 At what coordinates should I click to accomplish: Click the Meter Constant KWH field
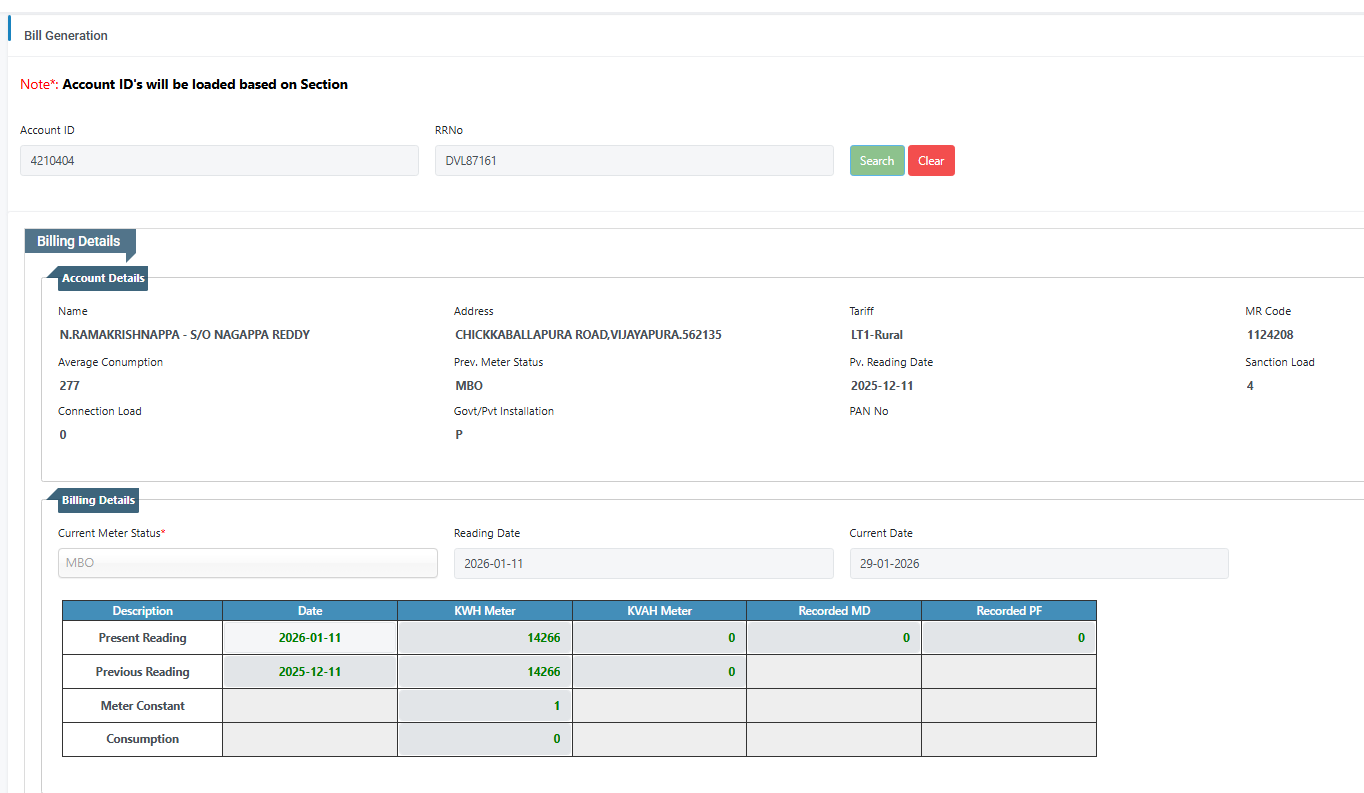click(x=485, y=706)
